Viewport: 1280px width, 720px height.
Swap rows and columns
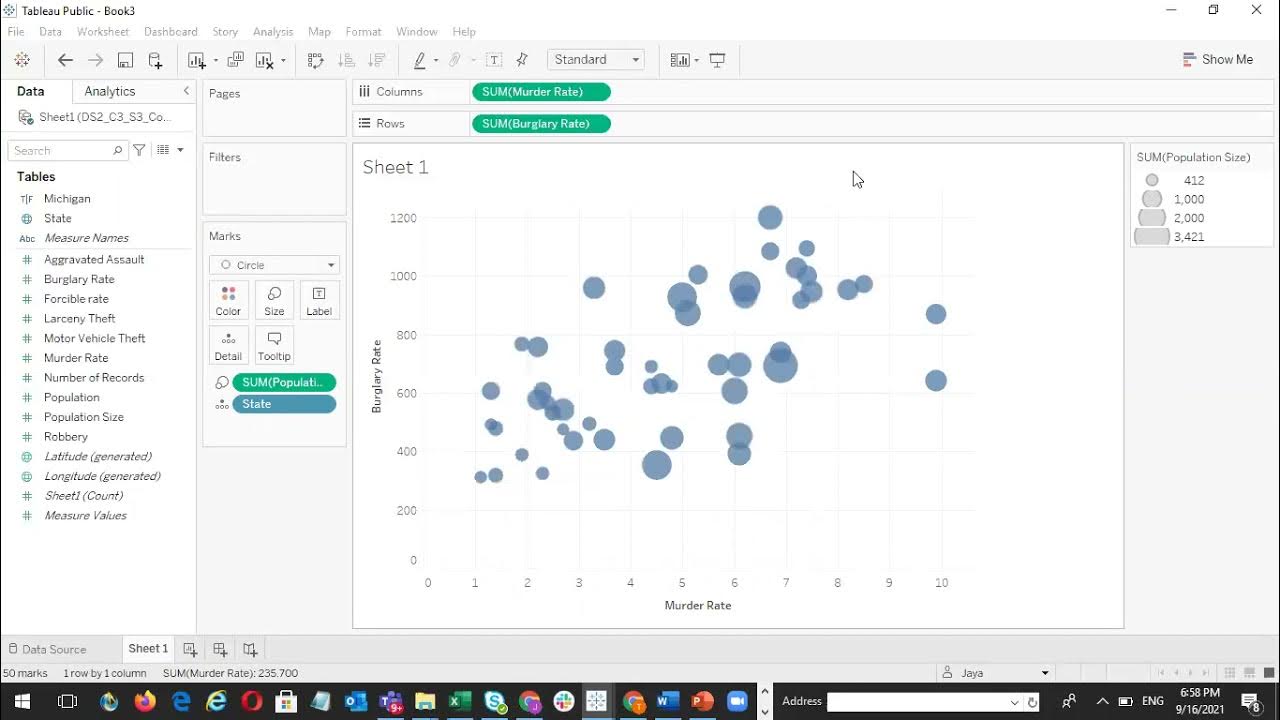(x=316, y=60)
